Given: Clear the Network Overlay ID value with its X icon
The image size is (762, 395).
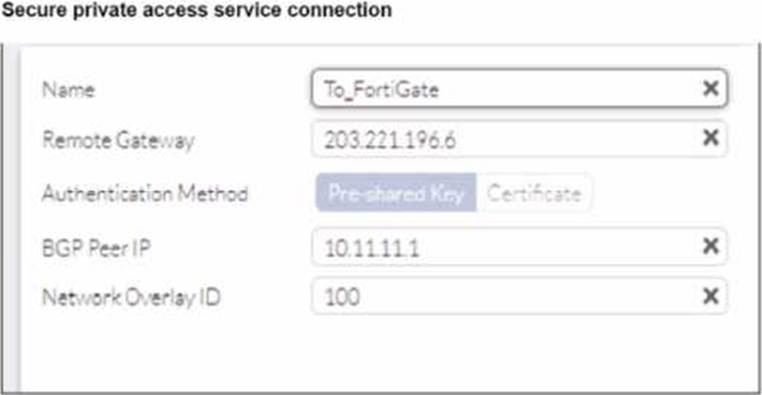Looking at the screenshot, I should (x=710, y=296).
